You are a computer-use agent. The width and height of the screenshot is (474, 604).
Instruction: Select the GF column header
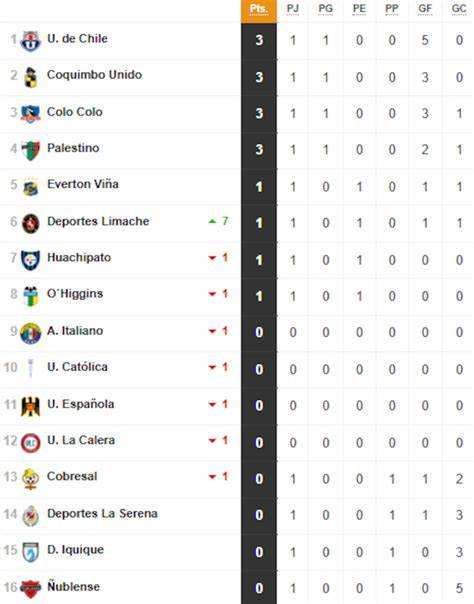[x=425, y=9]
